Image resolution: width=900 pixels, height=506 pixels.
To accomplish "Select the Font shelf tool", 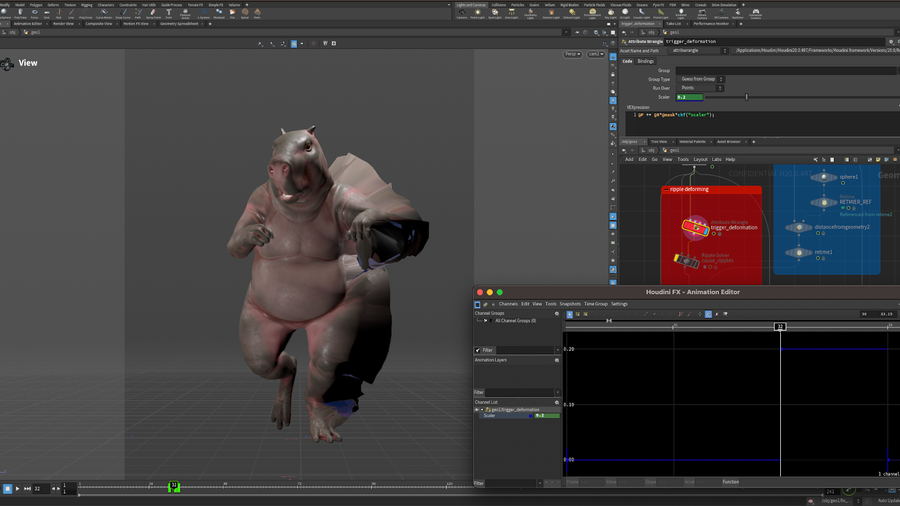I will (x=169, y=14).
